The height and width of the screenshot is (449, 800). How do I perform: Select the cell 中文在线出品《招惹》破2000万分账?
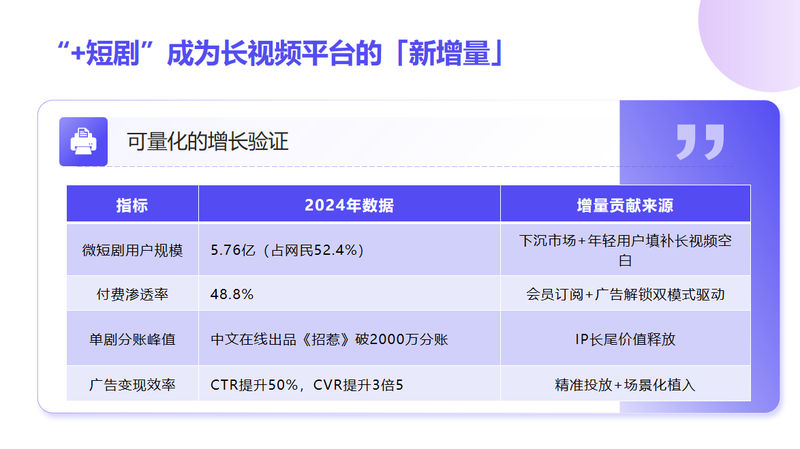tap(349, 339)
